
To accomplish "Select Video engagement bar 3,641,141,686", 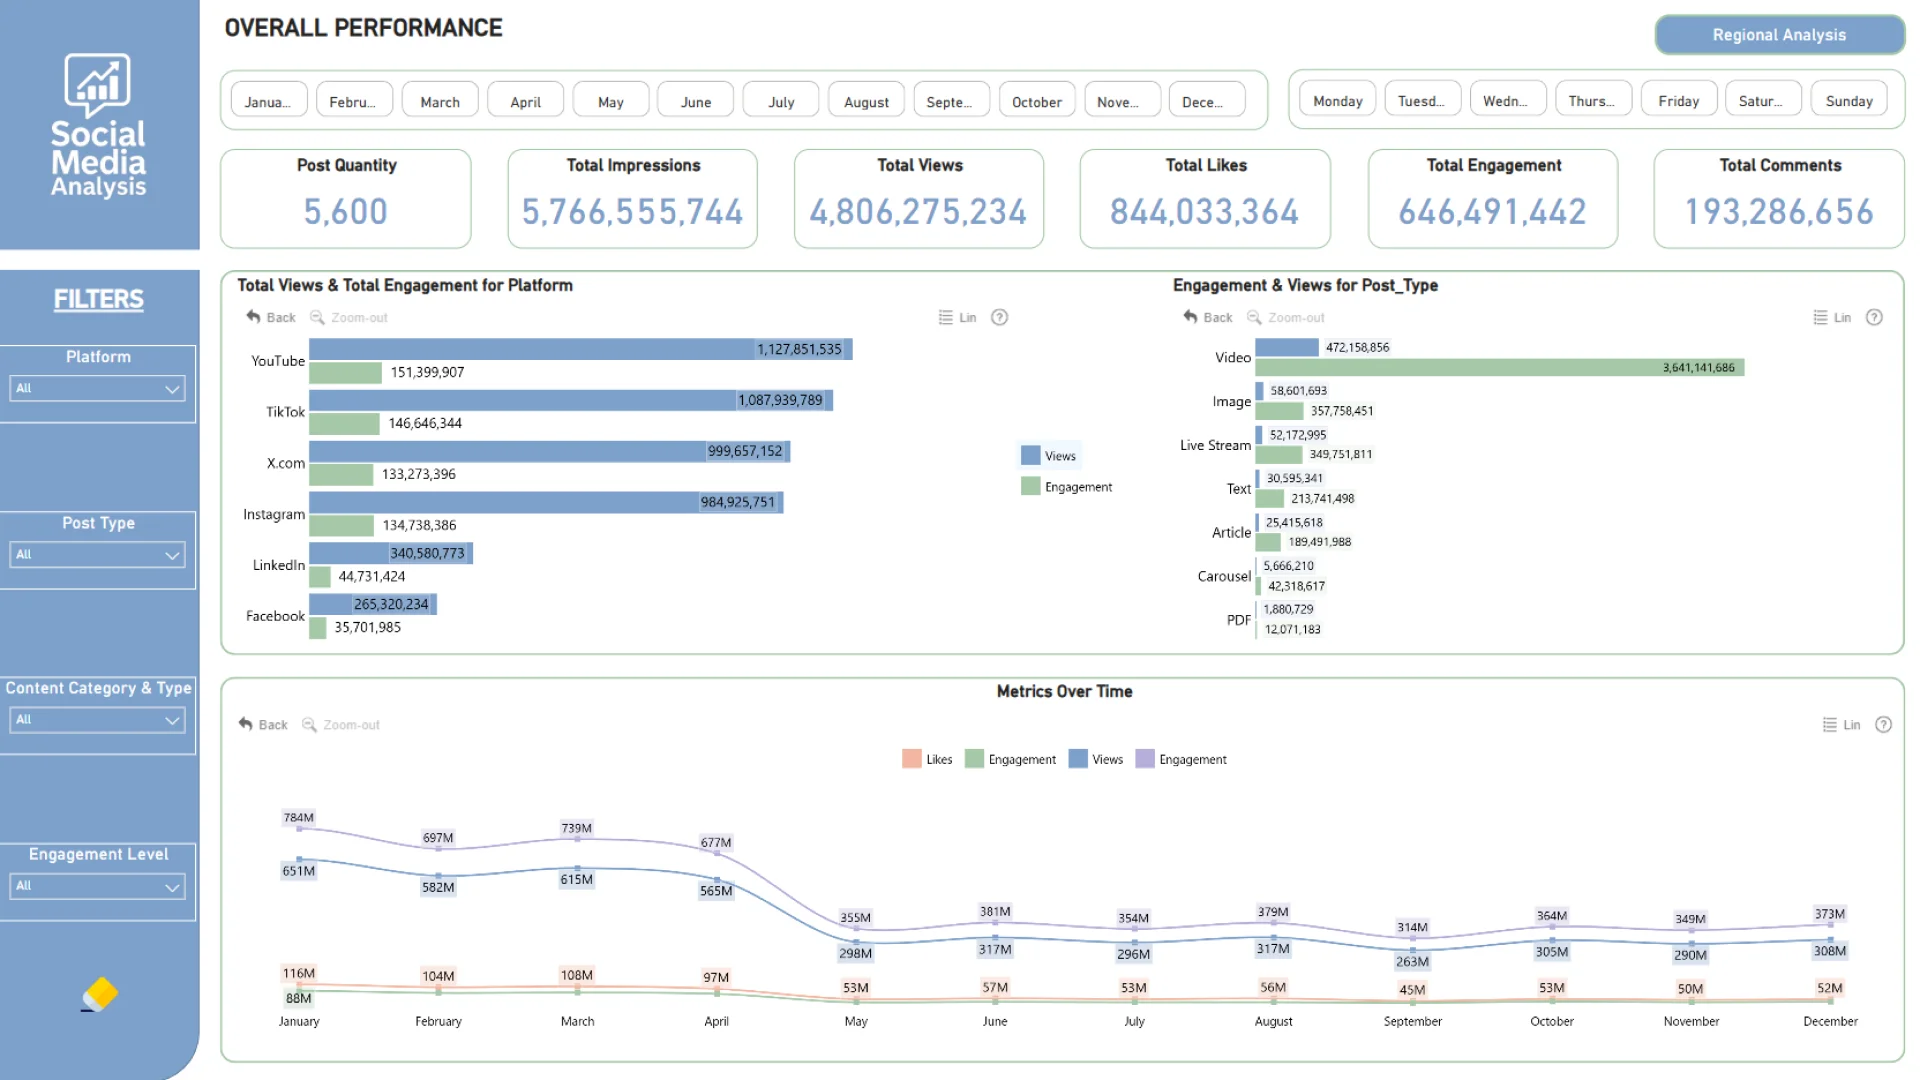I will [1499, 367].
